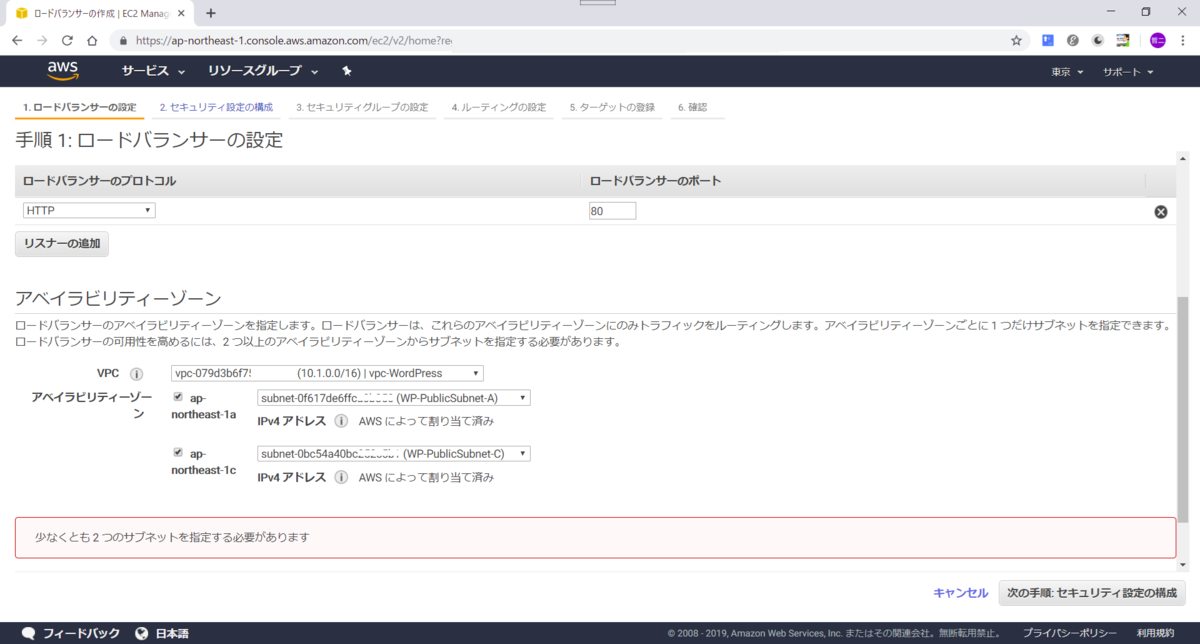Click the リスナーの追加 button
This screenshot has width=1200, height=644.
coord(61,243)
